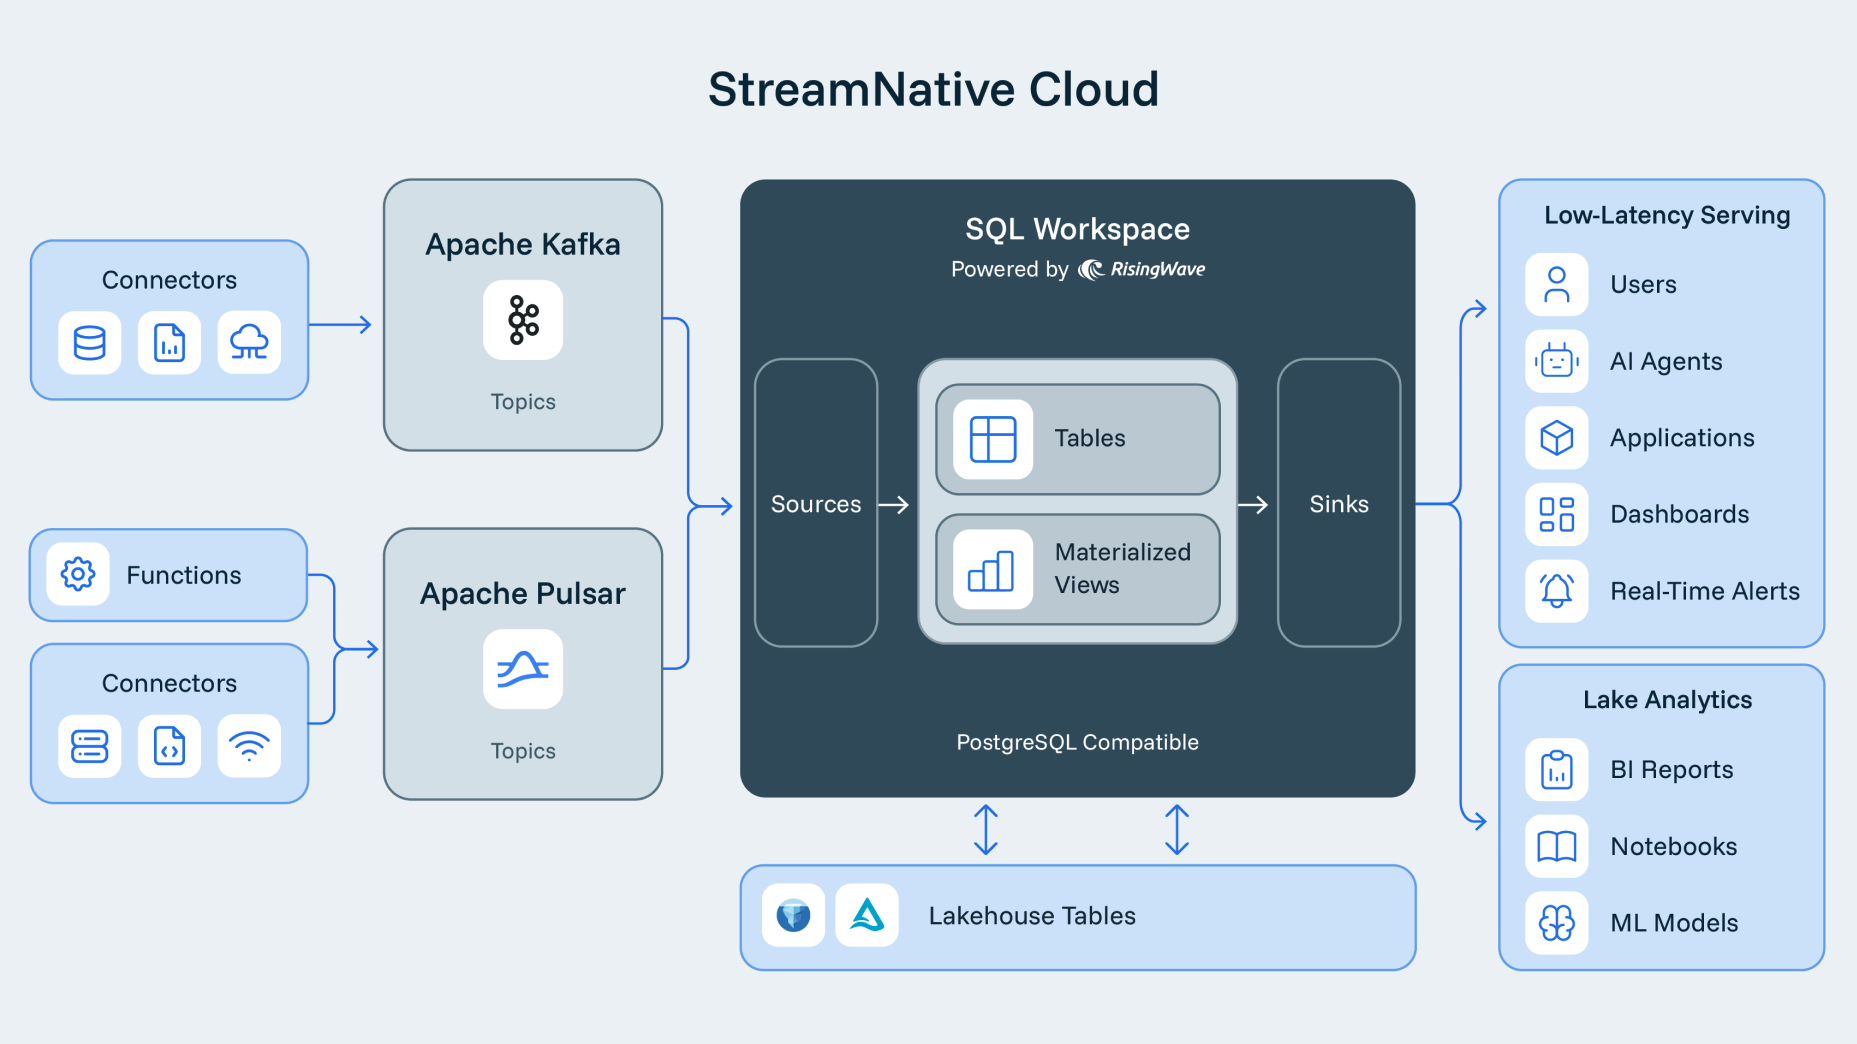The width and height of the screenshot is (1857, 1044).
Task: Click the teal triangle icon in Lakehouse Tables
Action: (867, 915)
